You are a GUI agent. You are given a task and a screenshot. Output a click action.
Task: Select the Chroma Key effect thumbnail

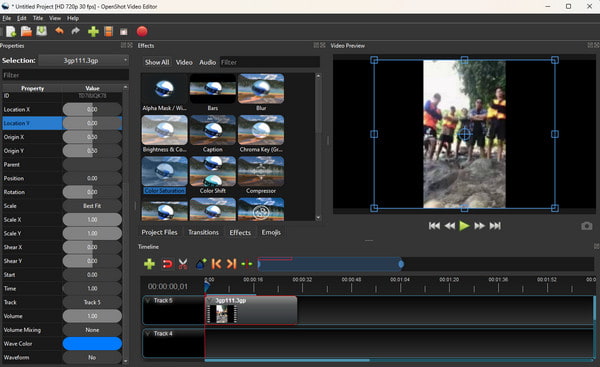(261, 130)
